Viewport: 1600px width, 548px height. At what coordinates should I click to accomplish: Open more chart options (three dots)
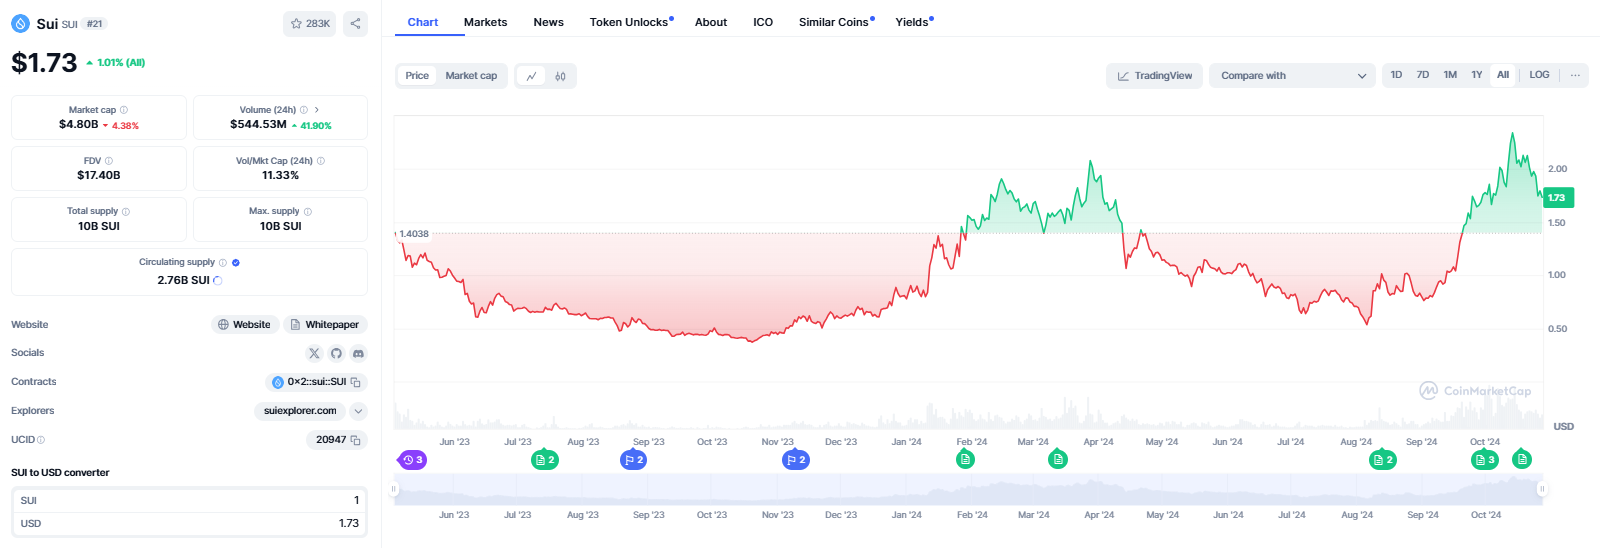[x=1575, y=75]
